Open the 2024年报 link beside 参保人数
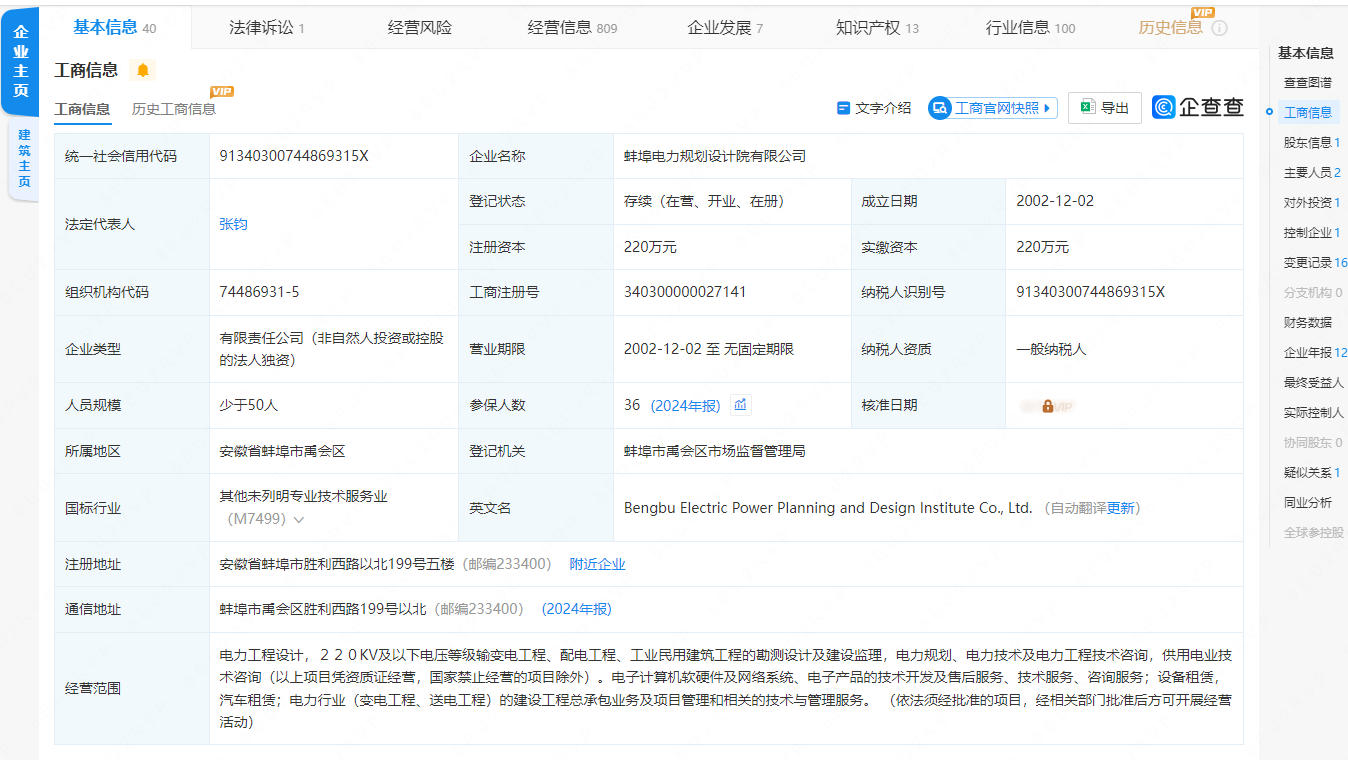This screenshot has height=760, width=1348. pyautogui.click(x=685, y=406)
